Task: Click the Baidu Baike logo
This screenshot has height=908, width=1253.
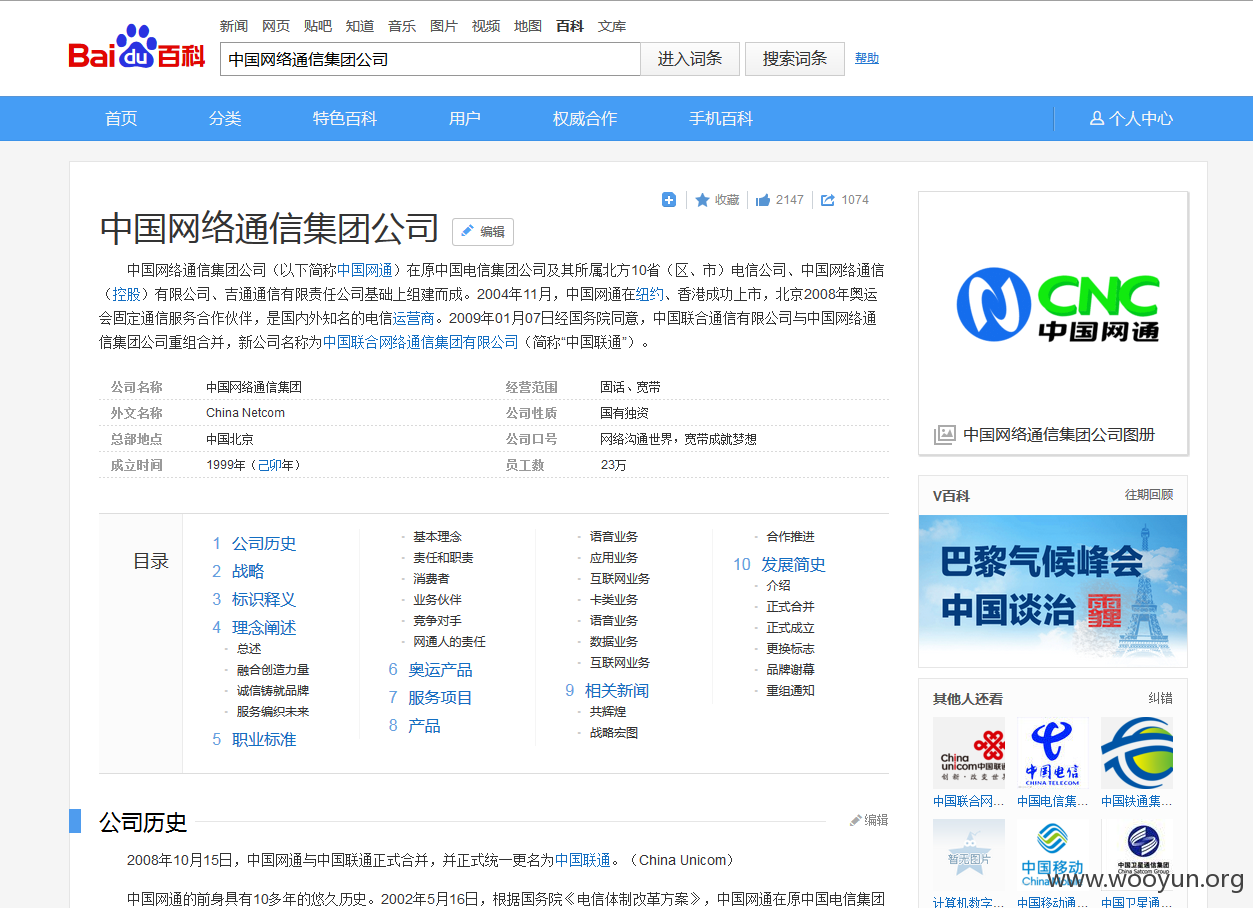Action: click(137, 49)
